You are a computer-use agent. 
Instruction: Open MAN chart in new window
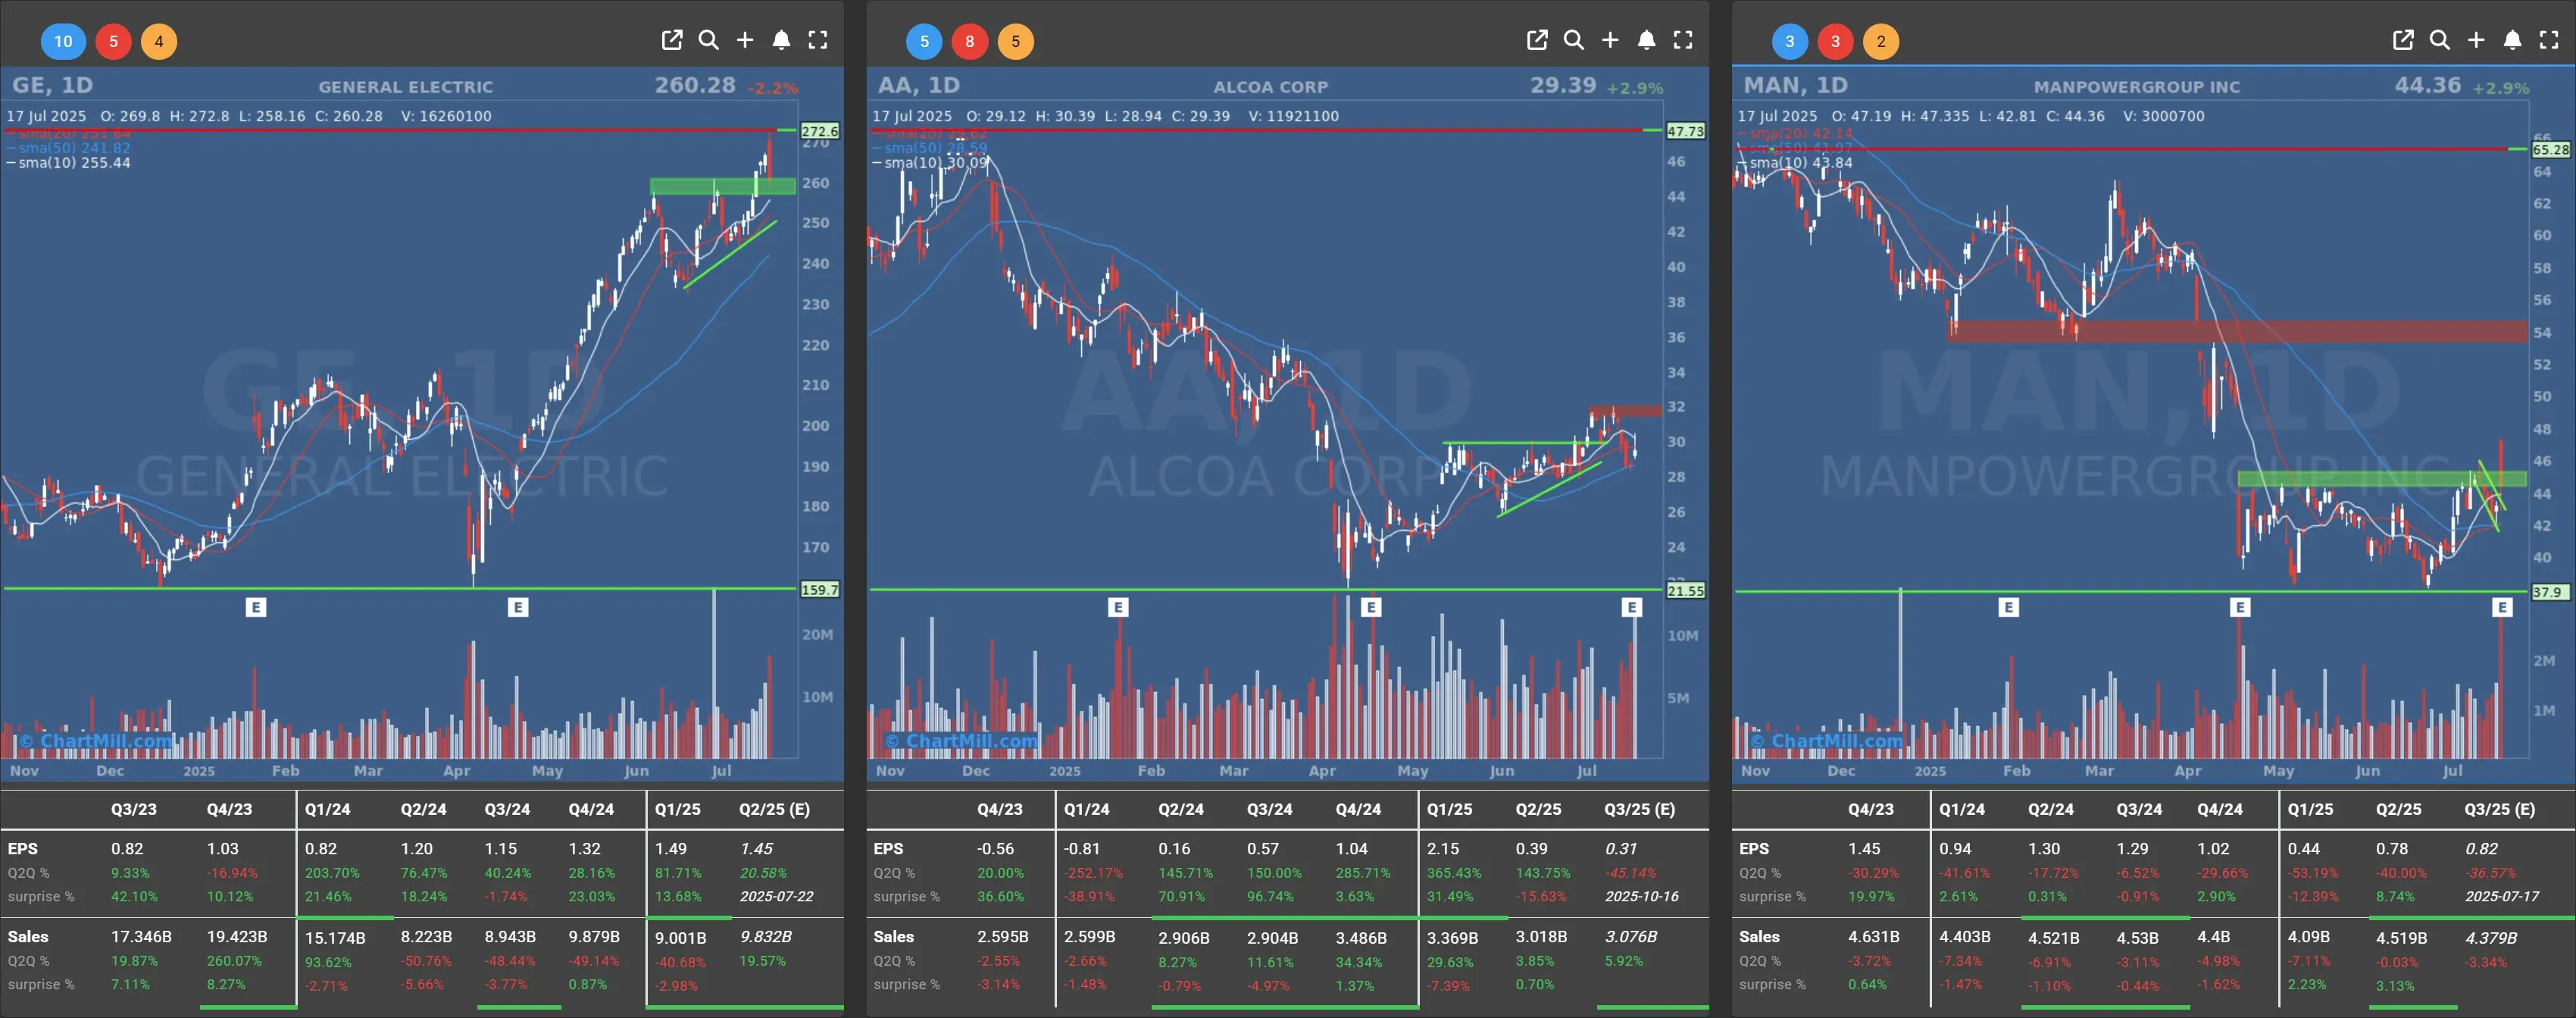[2403, 40]
